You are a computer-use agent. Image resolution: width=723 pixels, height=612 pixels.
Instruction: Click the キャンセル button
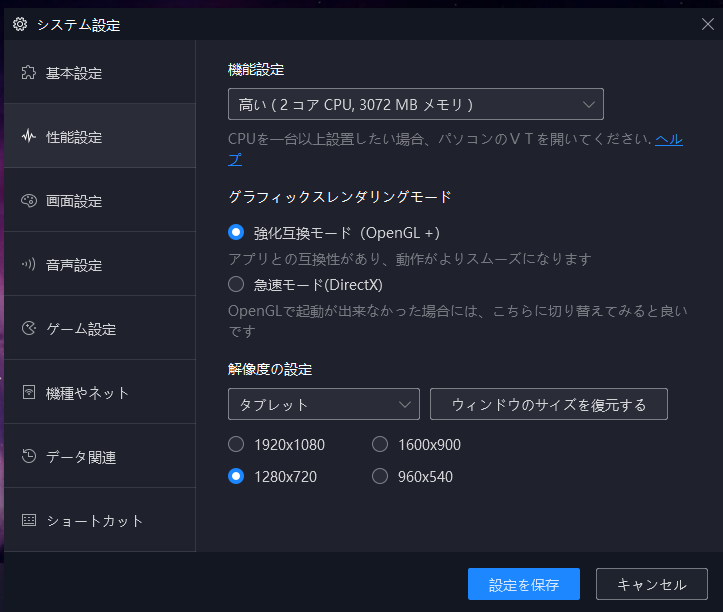pyautogui.click(x=652, y=584)
